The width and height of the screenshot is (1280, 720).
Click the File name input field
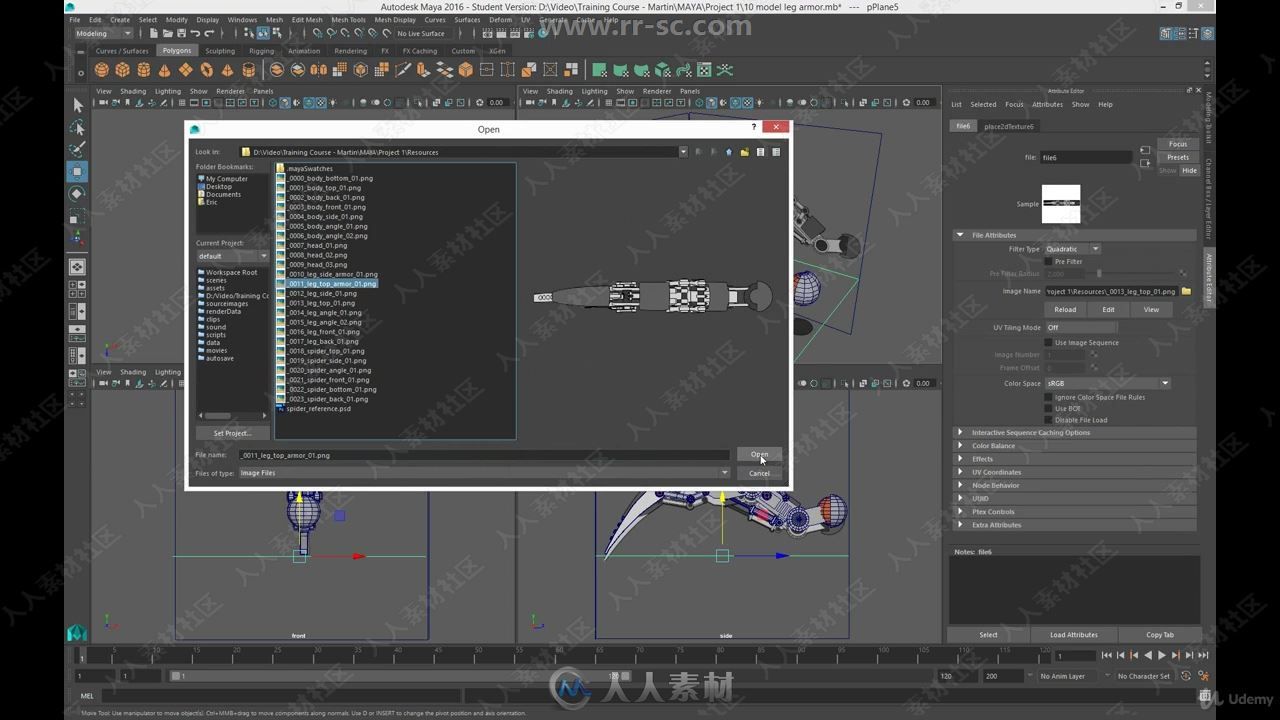[484, 455]
